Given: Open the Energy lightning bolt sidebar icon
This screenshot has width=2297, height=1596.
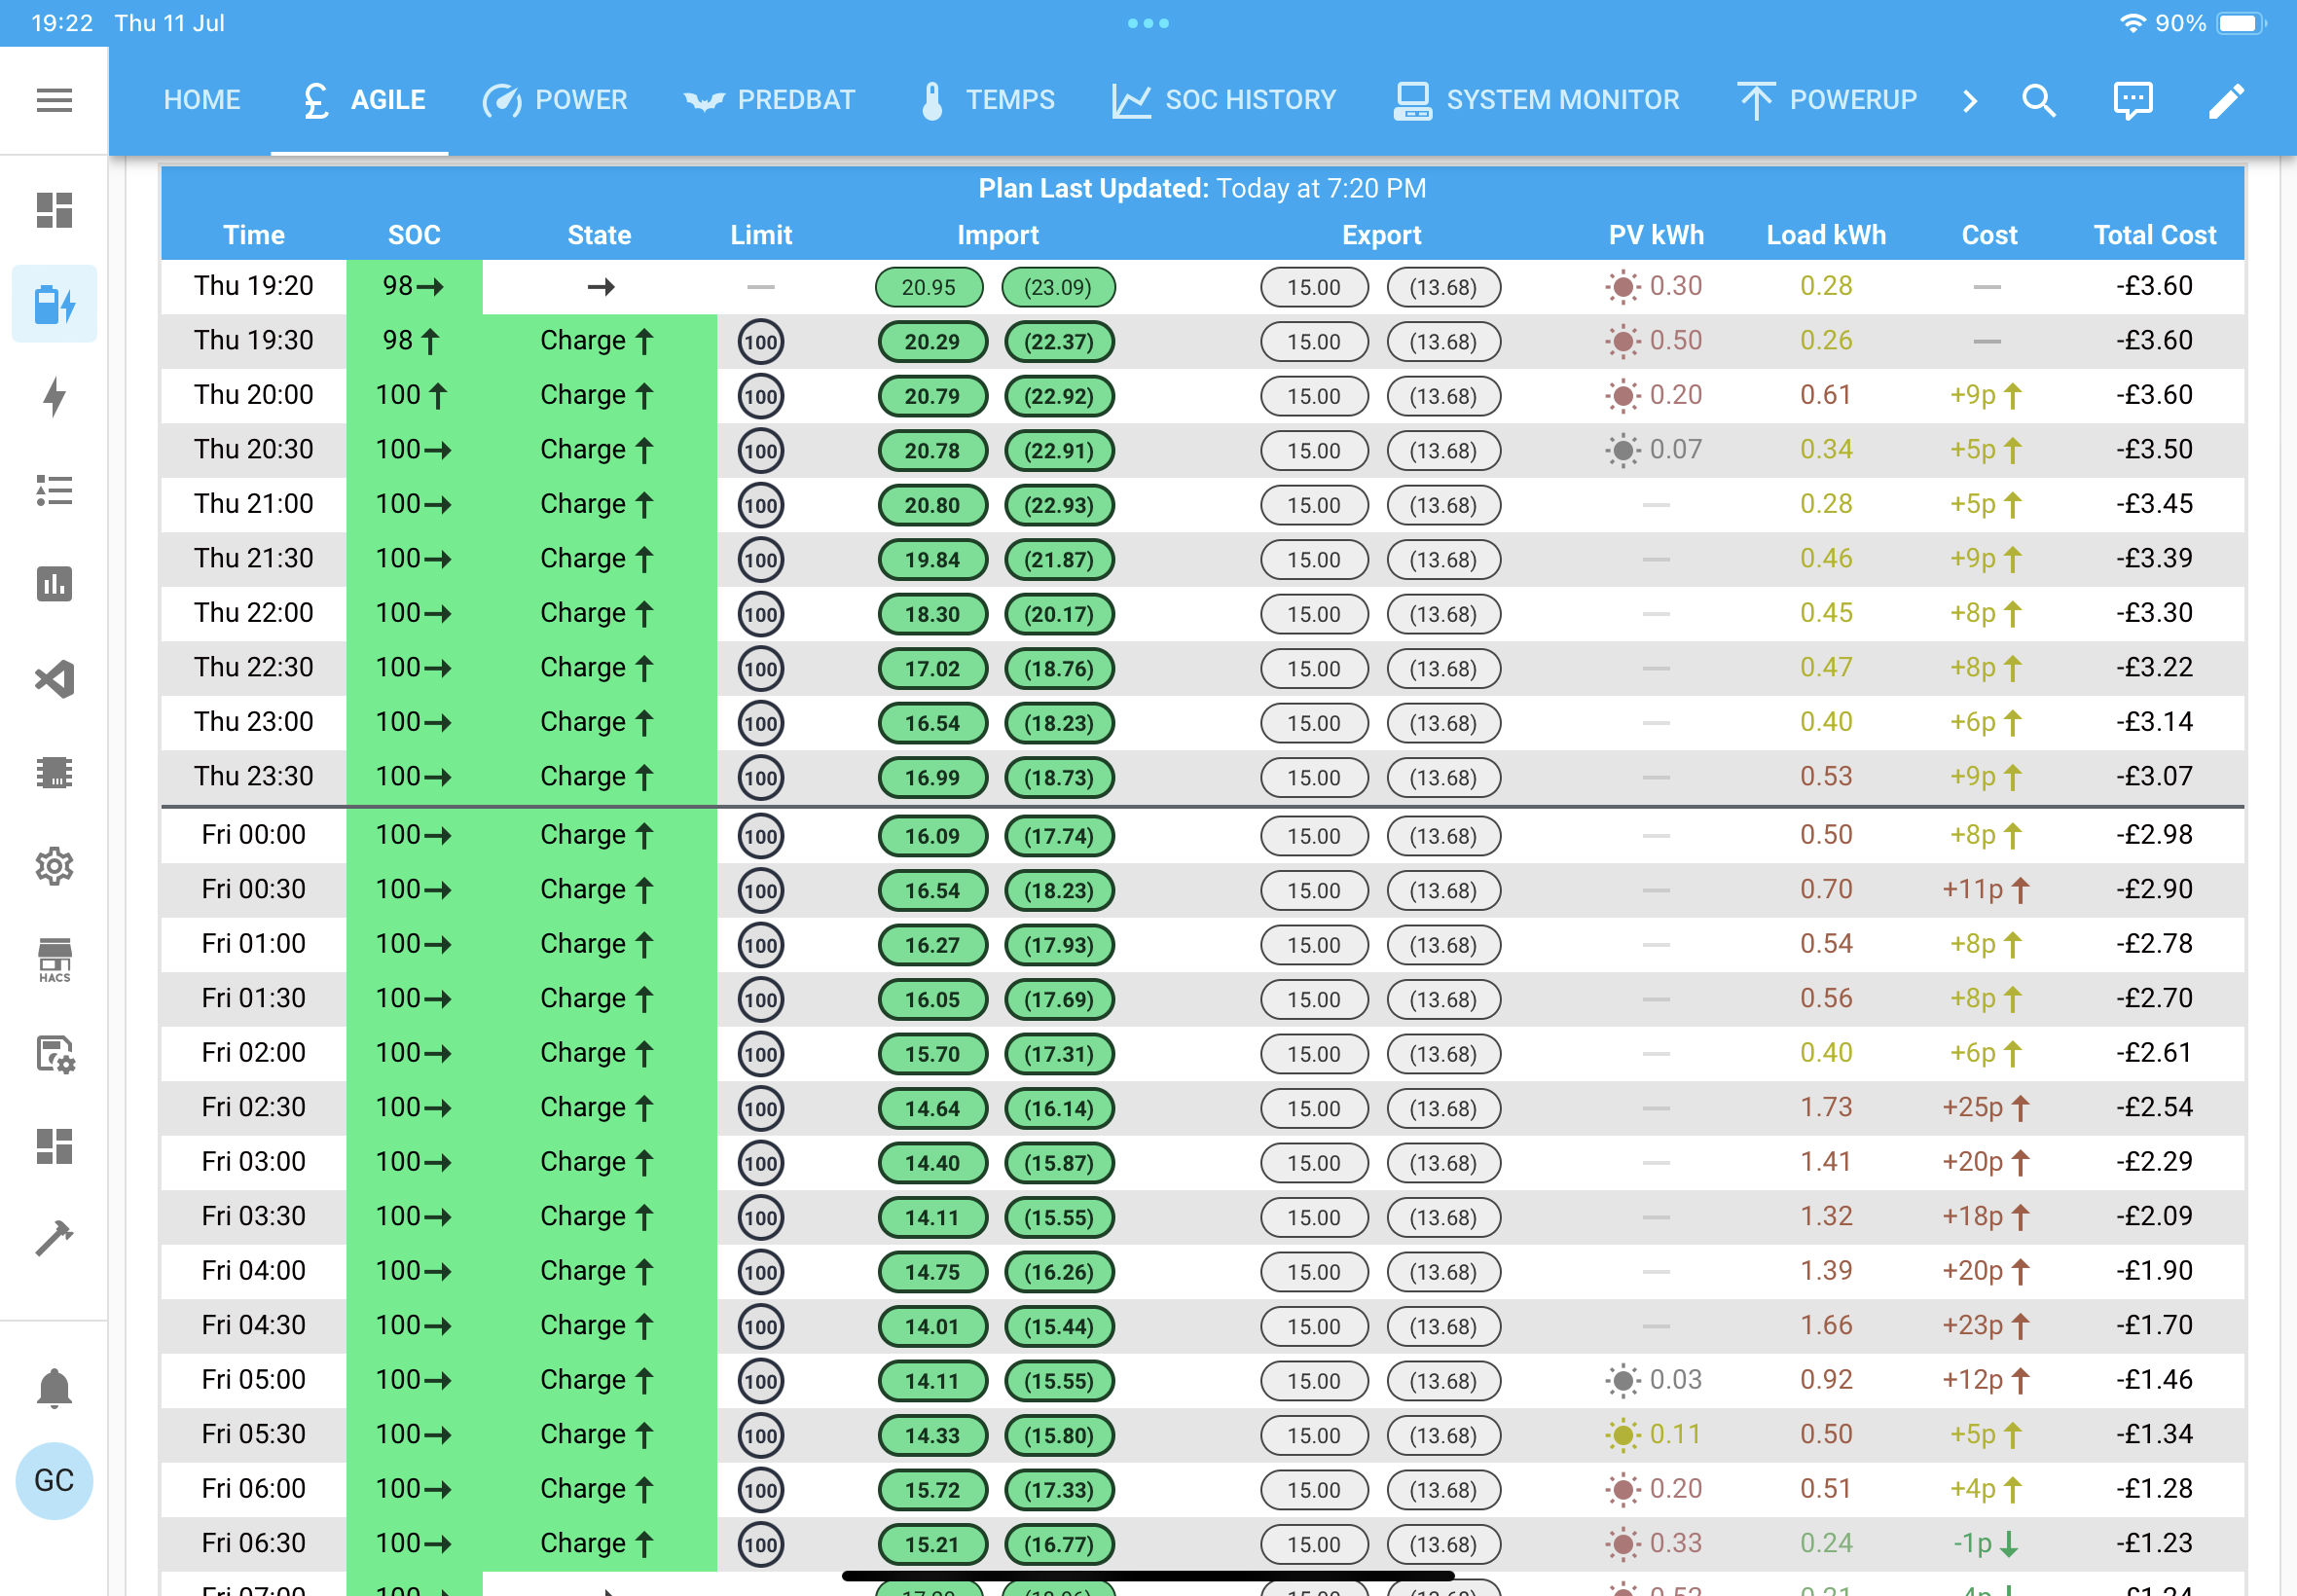Looking at the screenshot, I should pyautogui.click(x=54, y=397).
